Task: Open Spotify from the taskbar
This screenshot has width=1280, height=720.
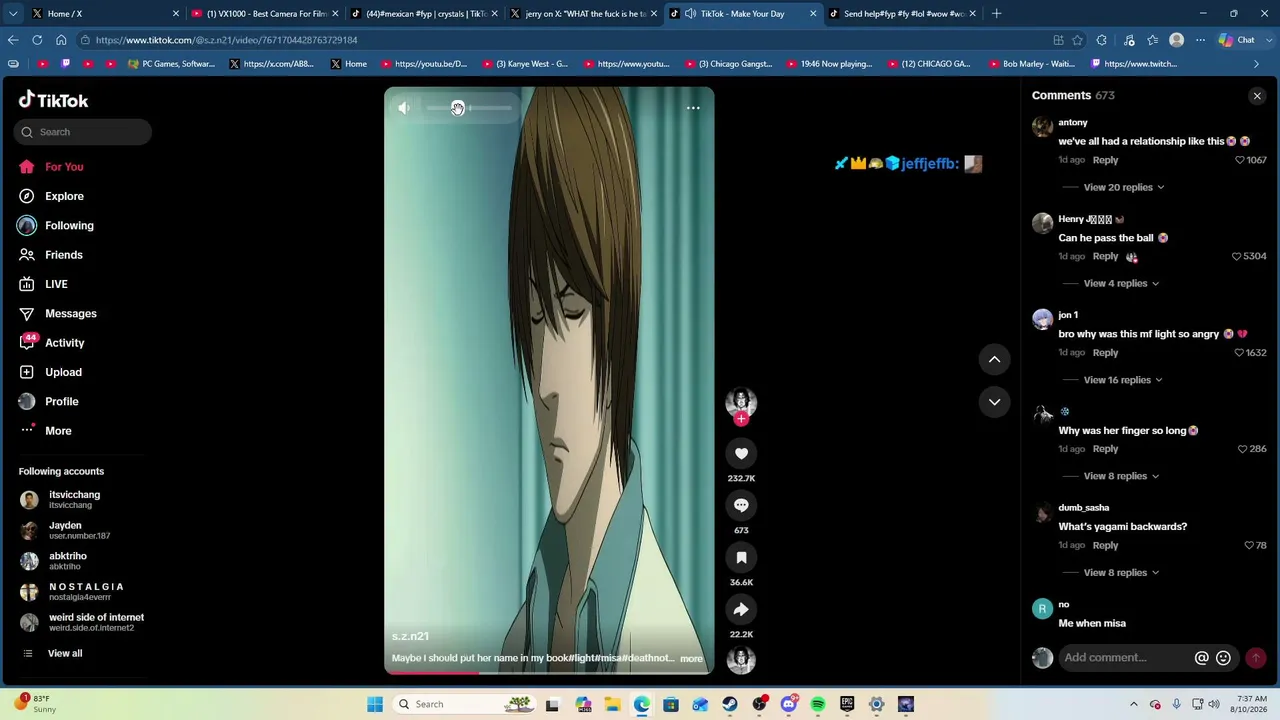Action: [818, 705]
